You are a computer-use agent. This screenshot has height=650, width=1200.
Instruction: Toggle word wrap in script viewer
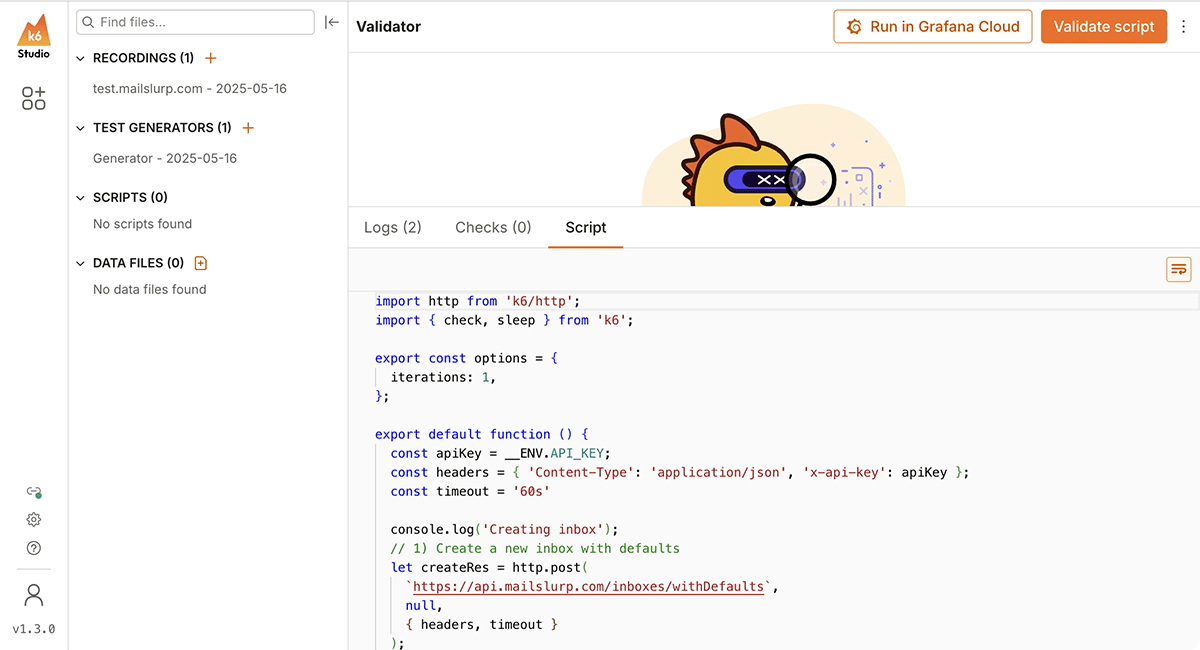1179,269
